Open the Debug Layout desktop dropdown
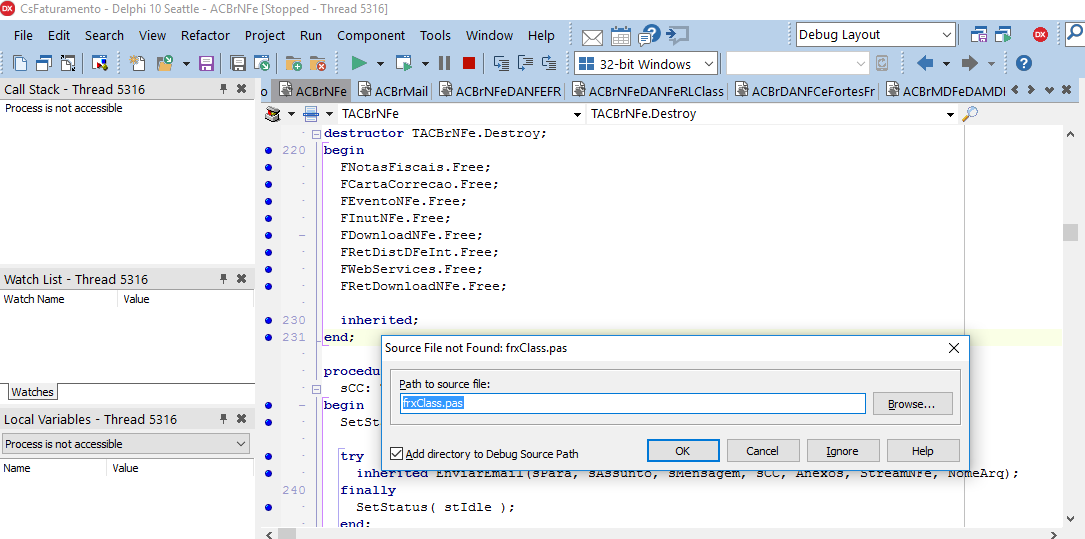1085x539 pixels. point(947,35)
